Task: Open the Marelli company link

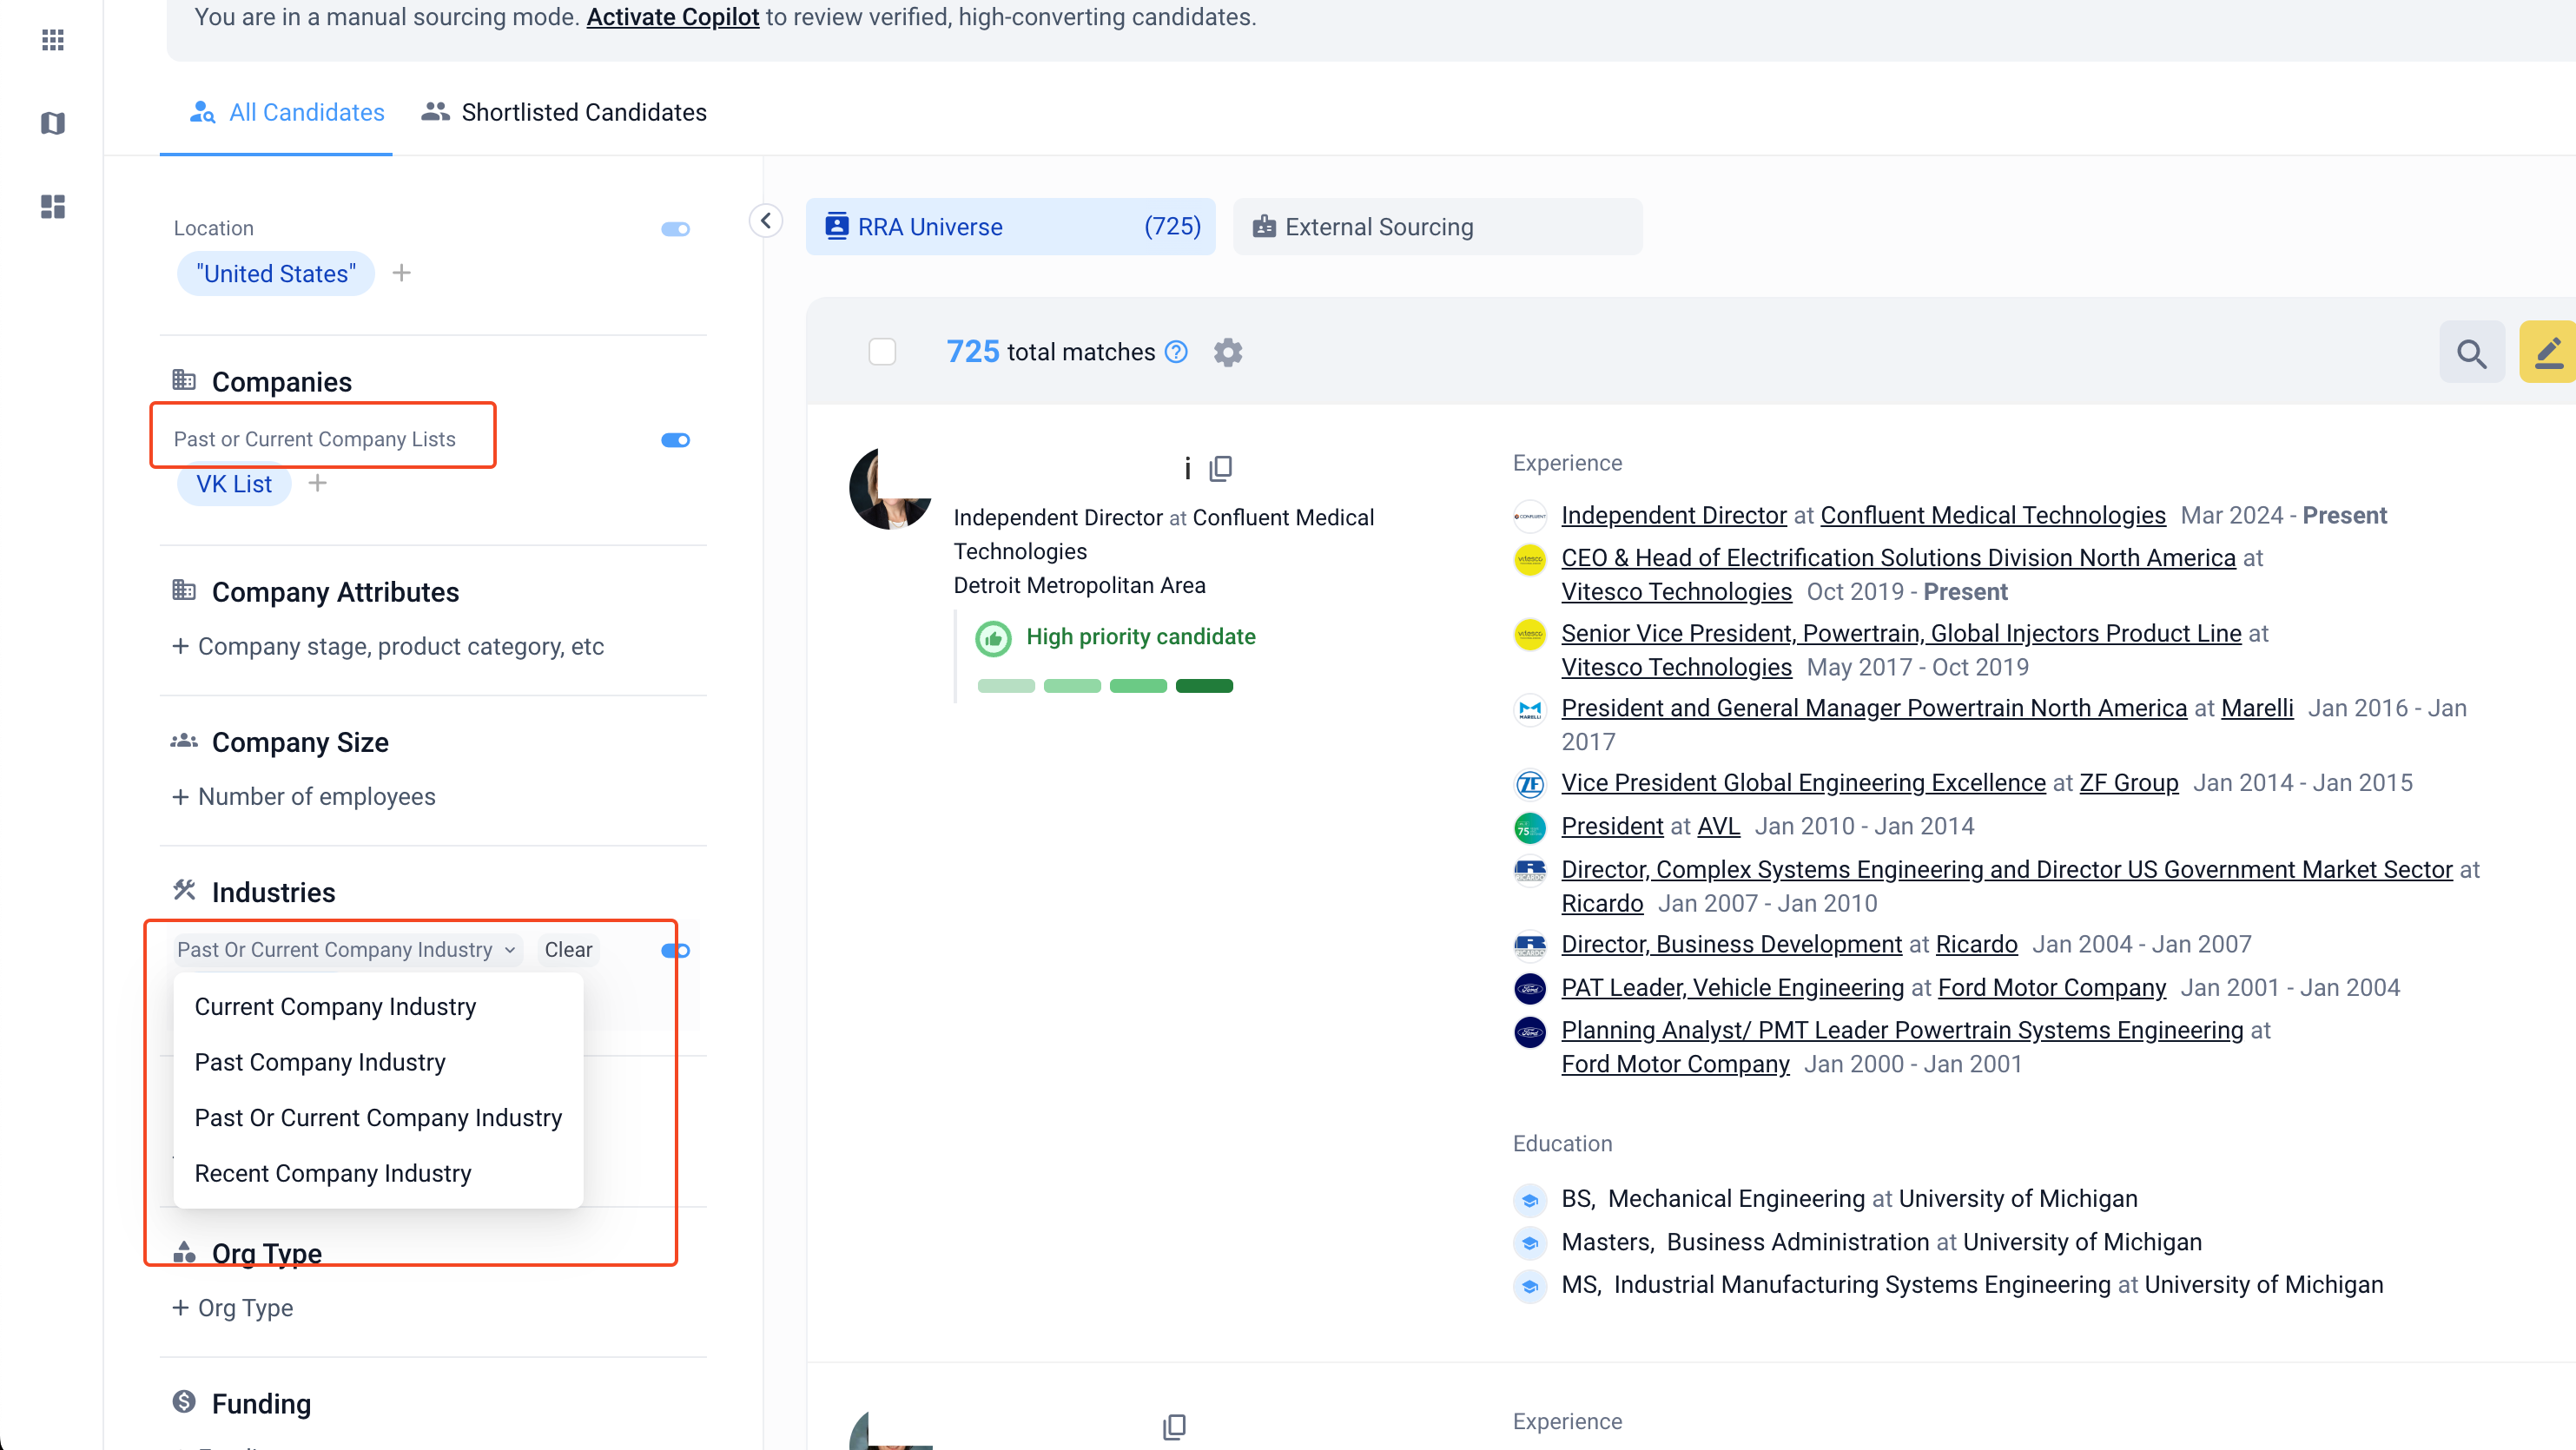Action: point(2258,709)
